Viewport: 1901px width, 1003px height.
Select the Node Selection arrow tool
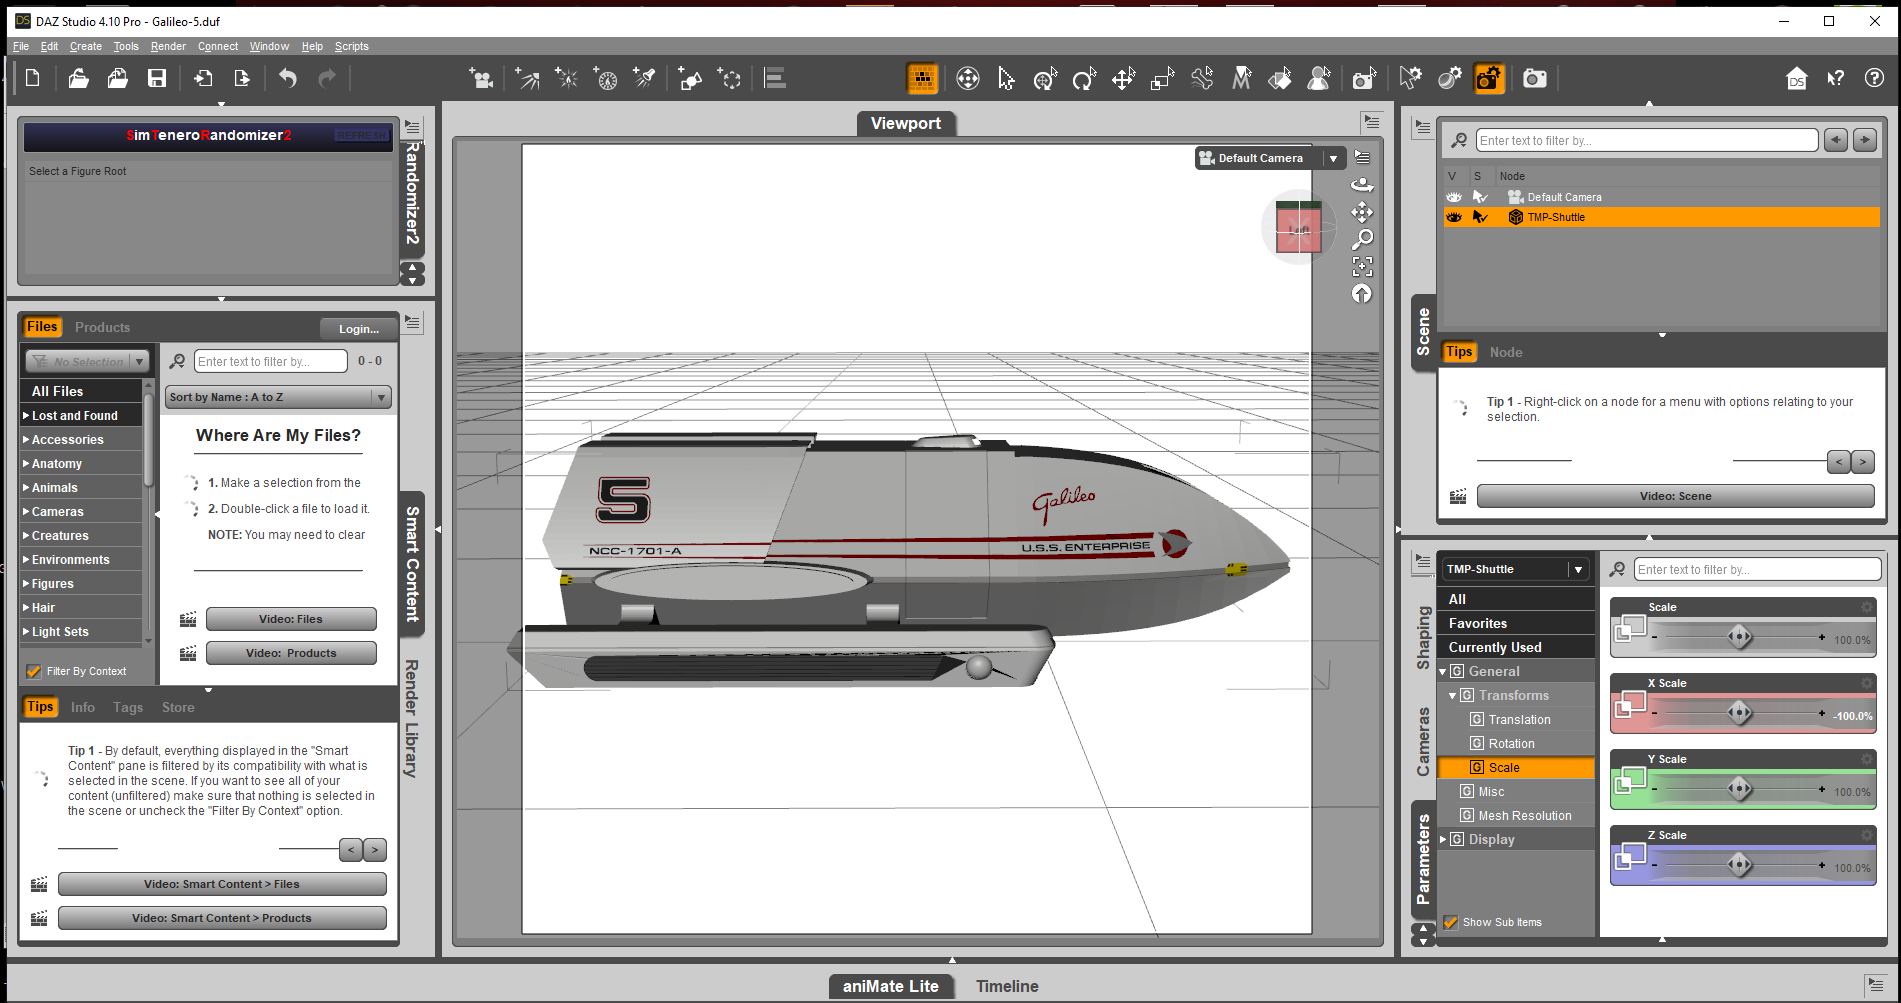pos(1006,78)
